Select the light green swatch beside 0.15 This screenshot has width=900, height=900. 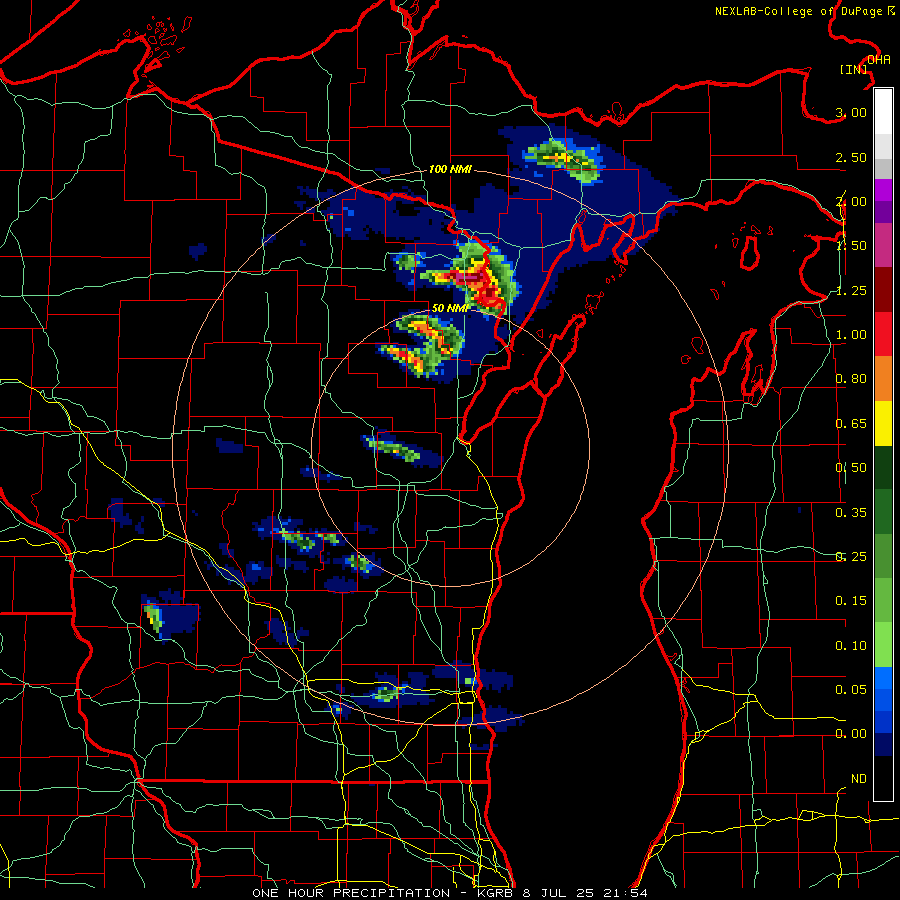coord(883,600)
